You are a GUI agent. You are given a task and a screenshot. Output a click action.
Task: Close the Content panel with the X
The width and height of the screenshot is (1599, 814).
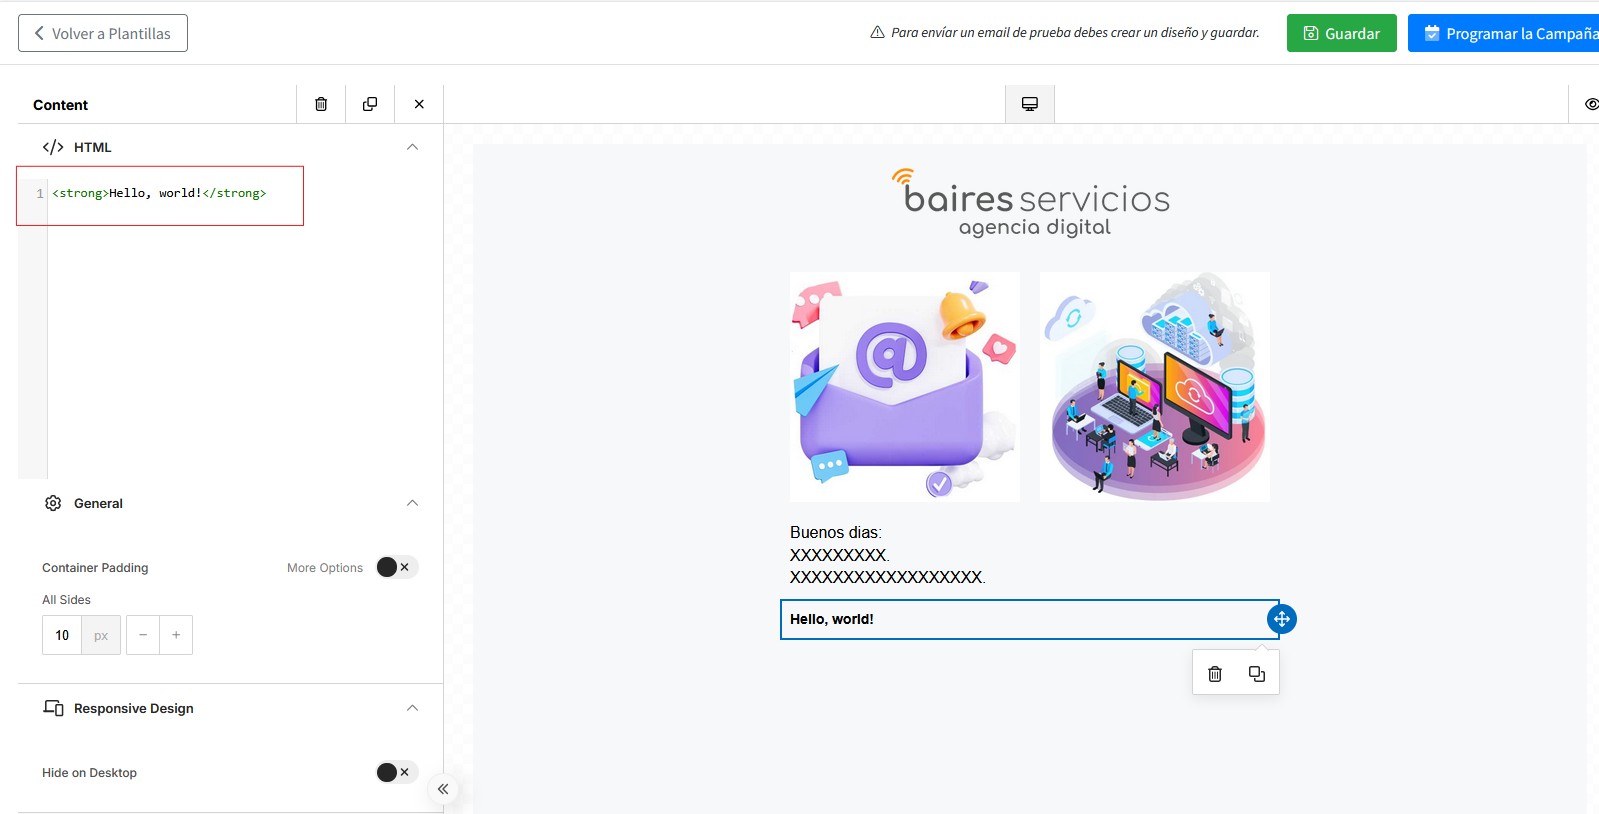[419, 104]
